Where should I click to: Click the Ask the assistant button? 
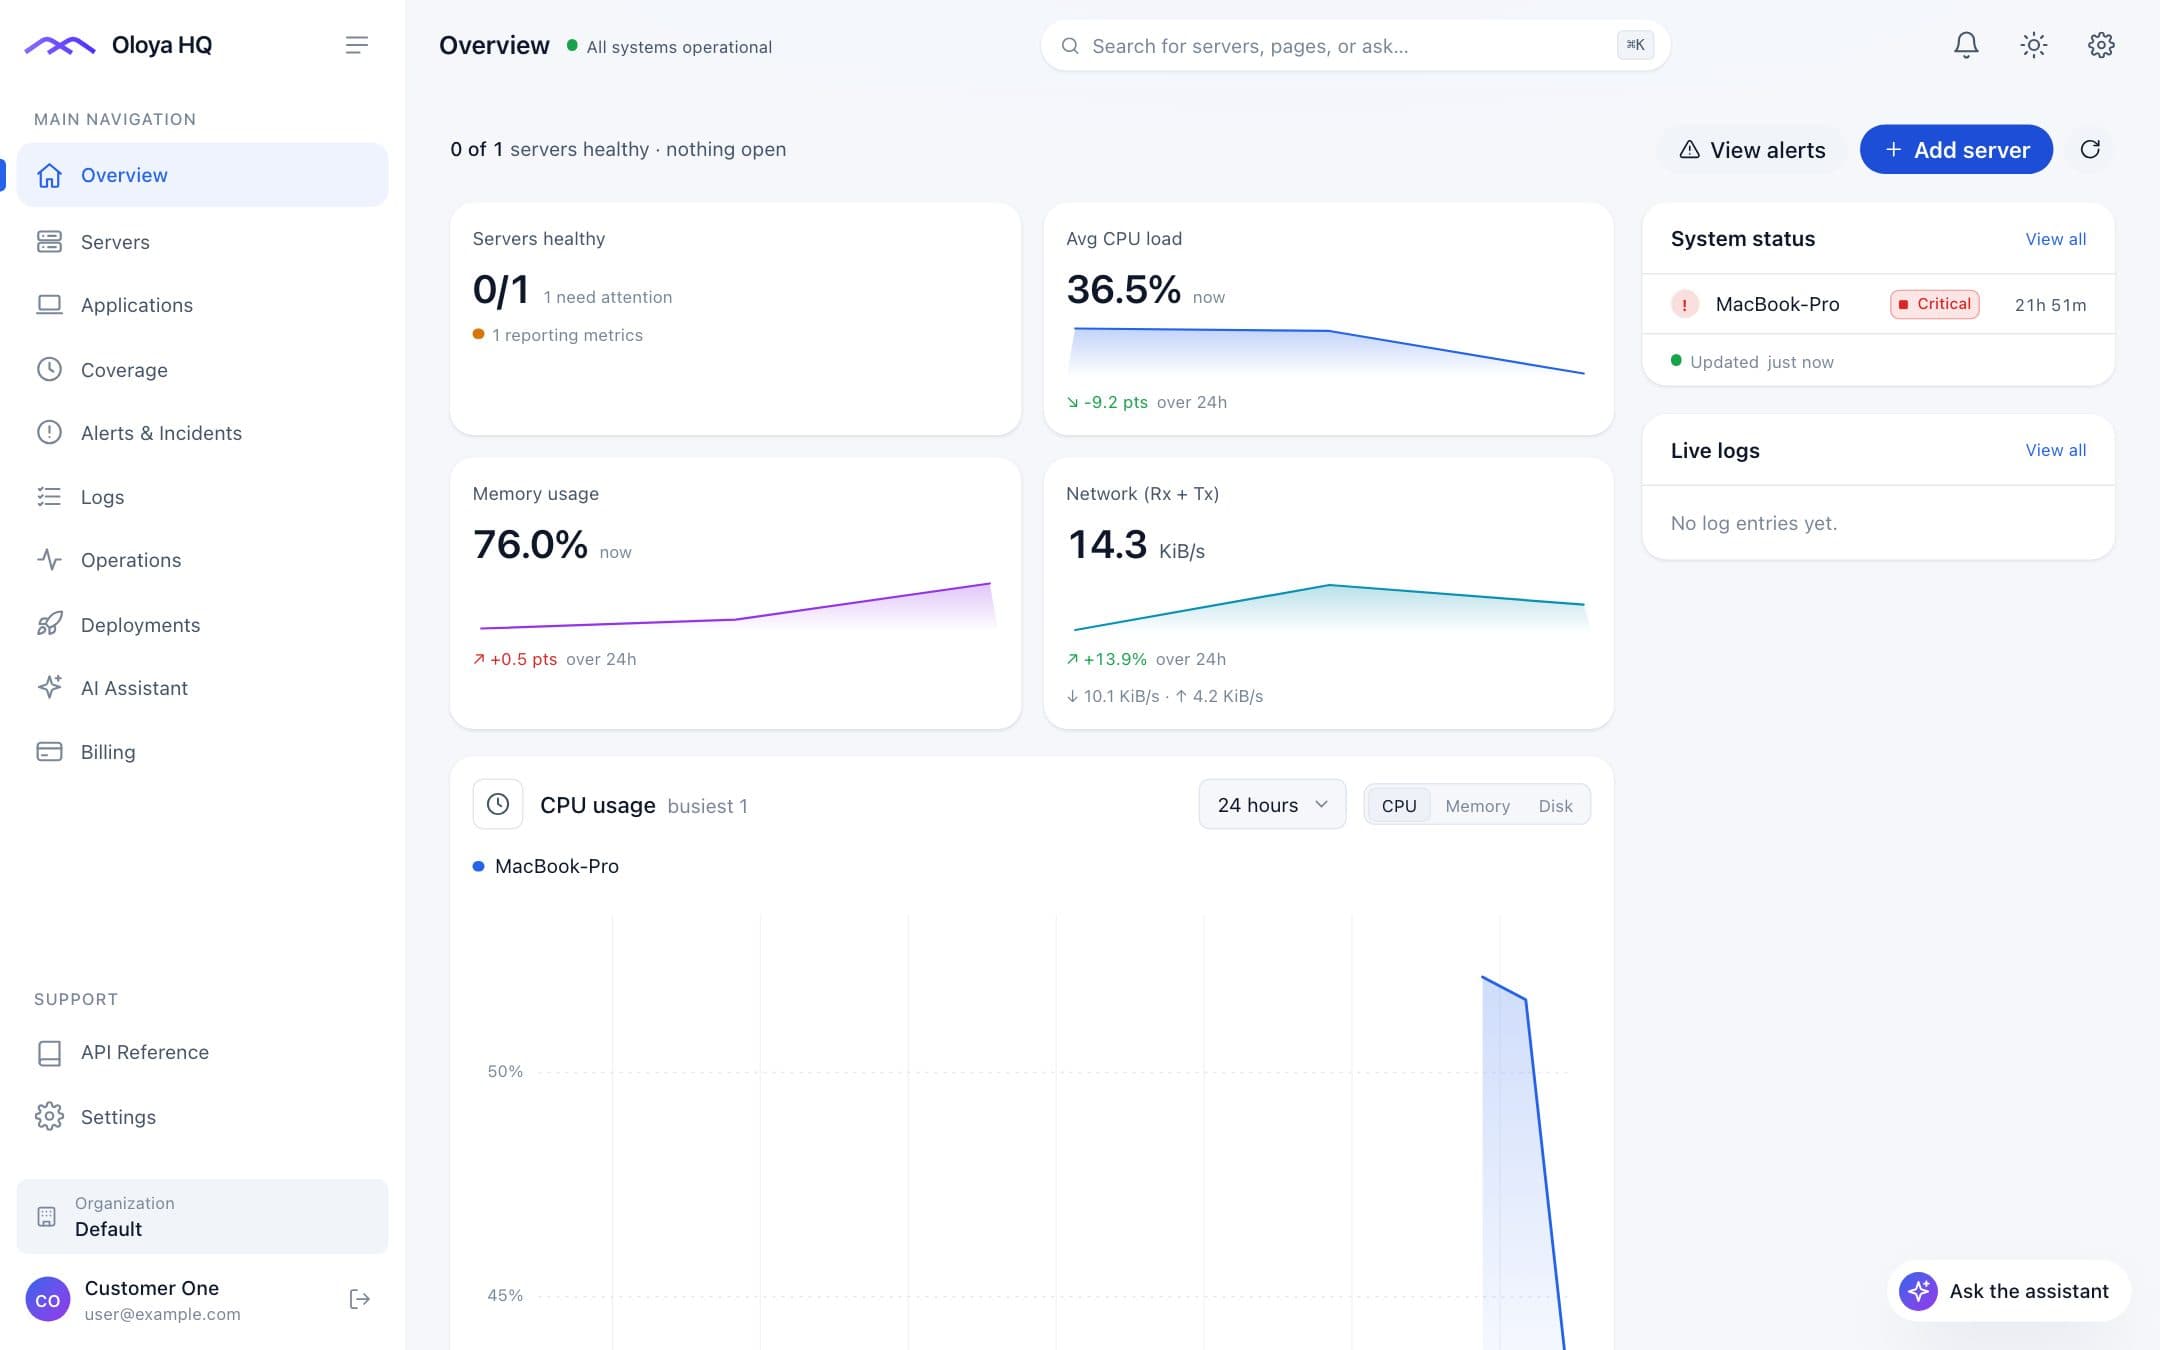pos(2009,1291)
